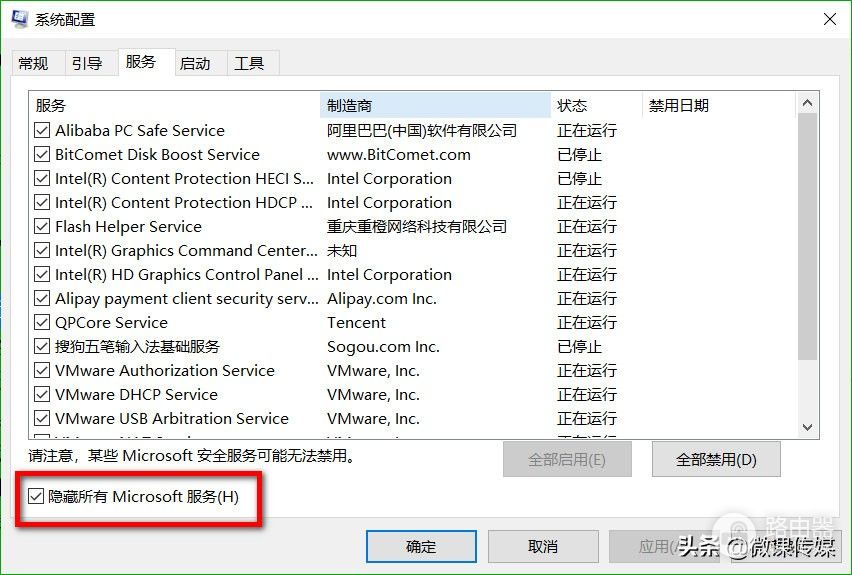Uncheck Alipay payment client security service
This screenshot has height=575, width=852.
[42, 298]
